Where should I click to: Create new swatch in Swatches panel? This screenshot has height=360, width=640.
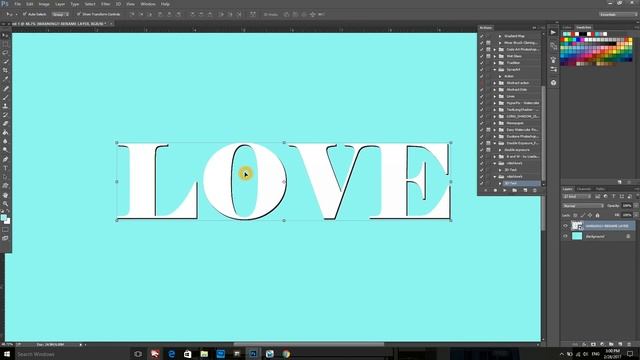click(620, 182)
